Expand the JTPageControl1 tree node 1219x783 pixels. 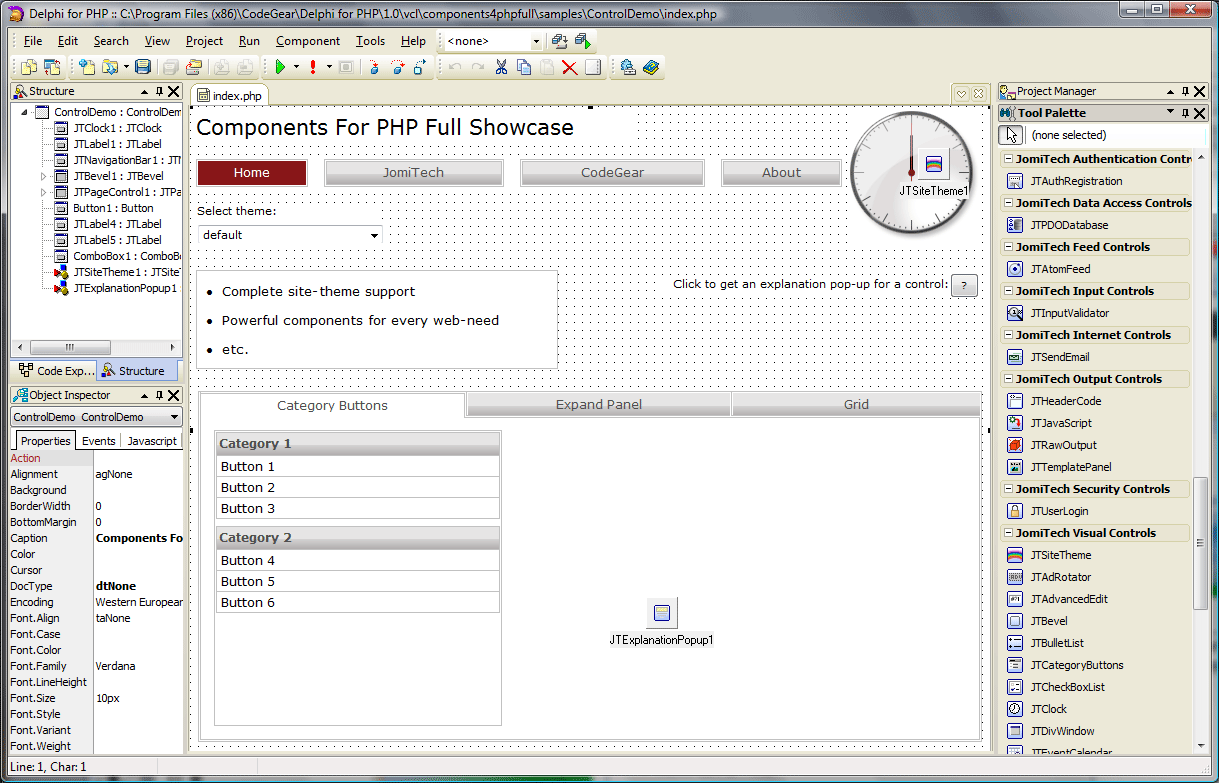click(43, 192)
